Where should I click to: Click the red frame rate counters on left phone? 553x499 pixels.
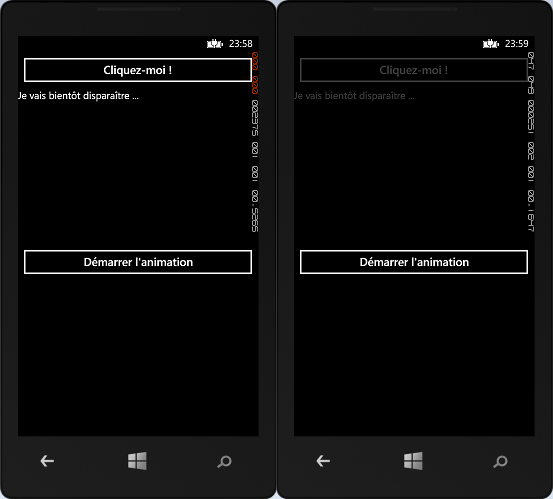tap(255, 73)
